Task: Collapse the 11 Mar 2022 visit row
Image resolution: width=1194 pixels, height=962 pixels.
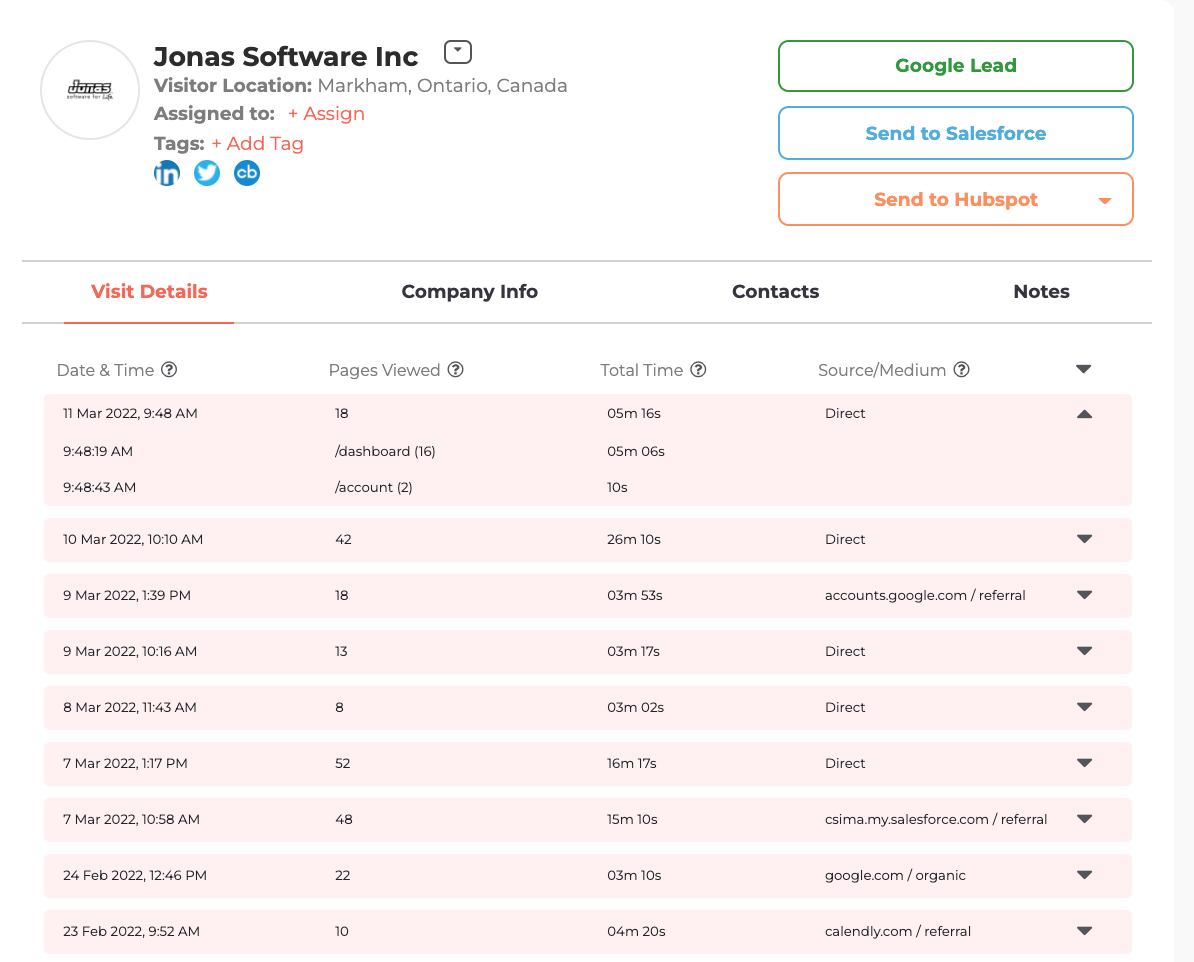Action: [1084, 414]
